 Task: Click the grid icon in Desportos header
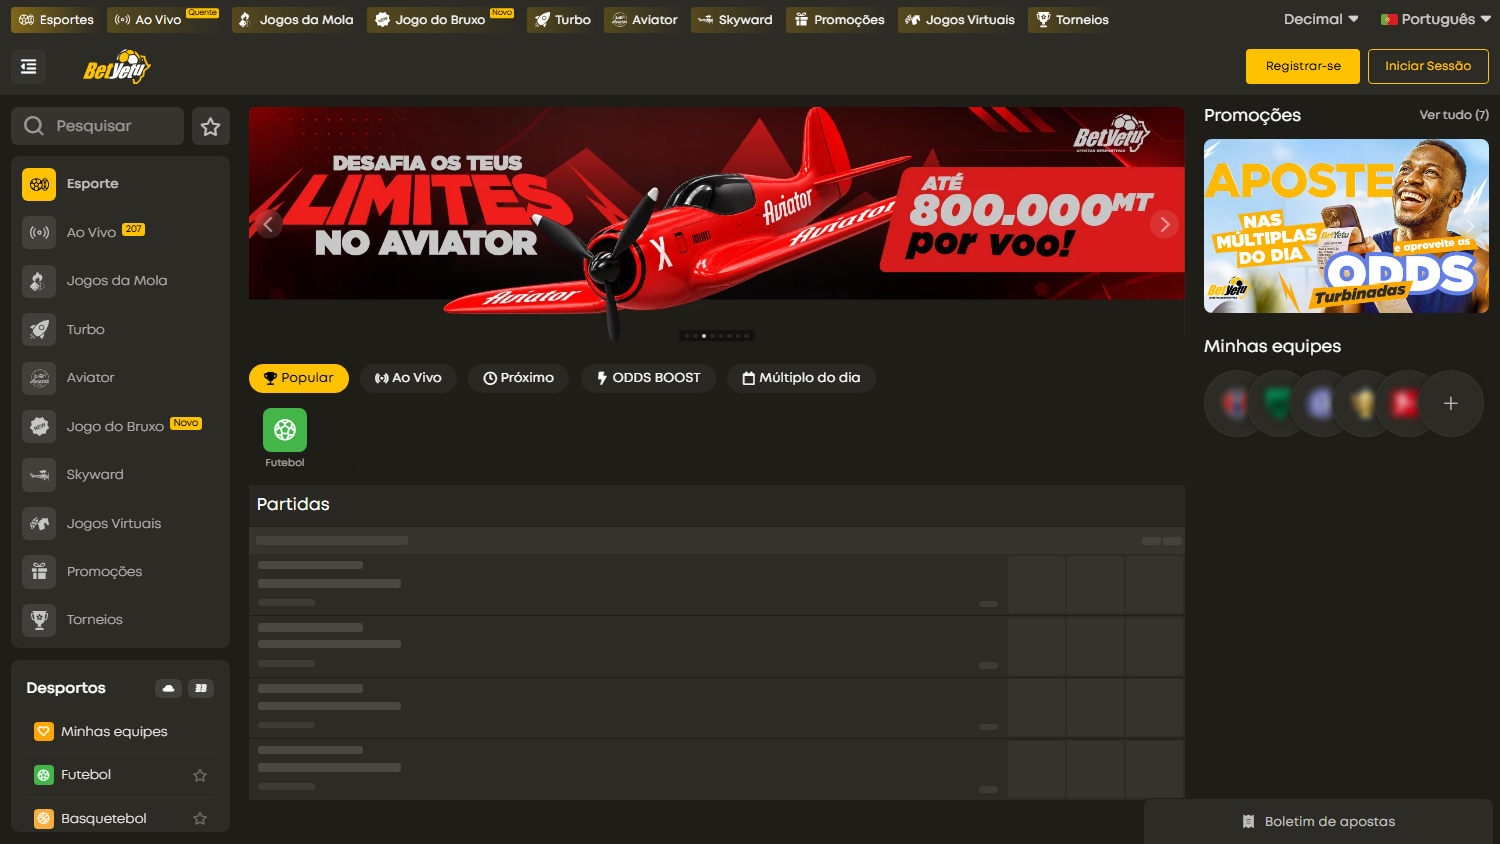point(201,688)
